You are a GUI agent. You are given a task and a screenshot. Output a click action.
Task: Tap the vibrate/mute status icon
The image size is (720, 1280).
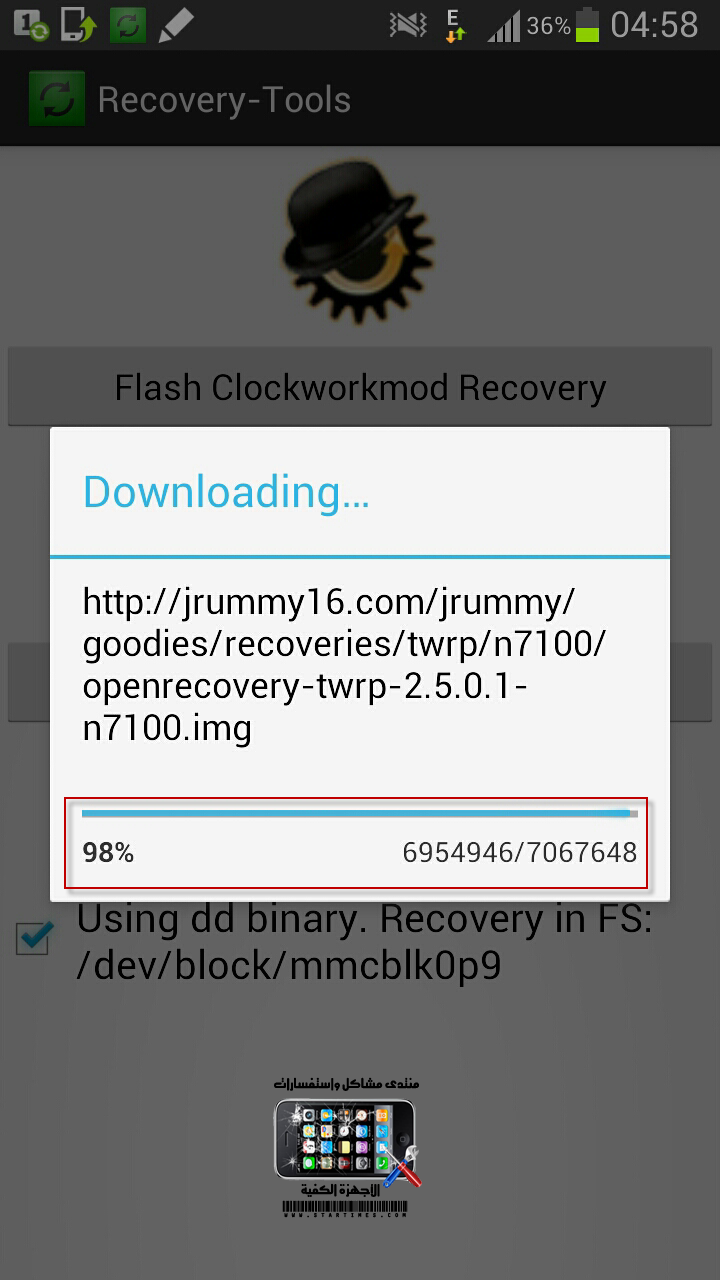tap(408, 25)
